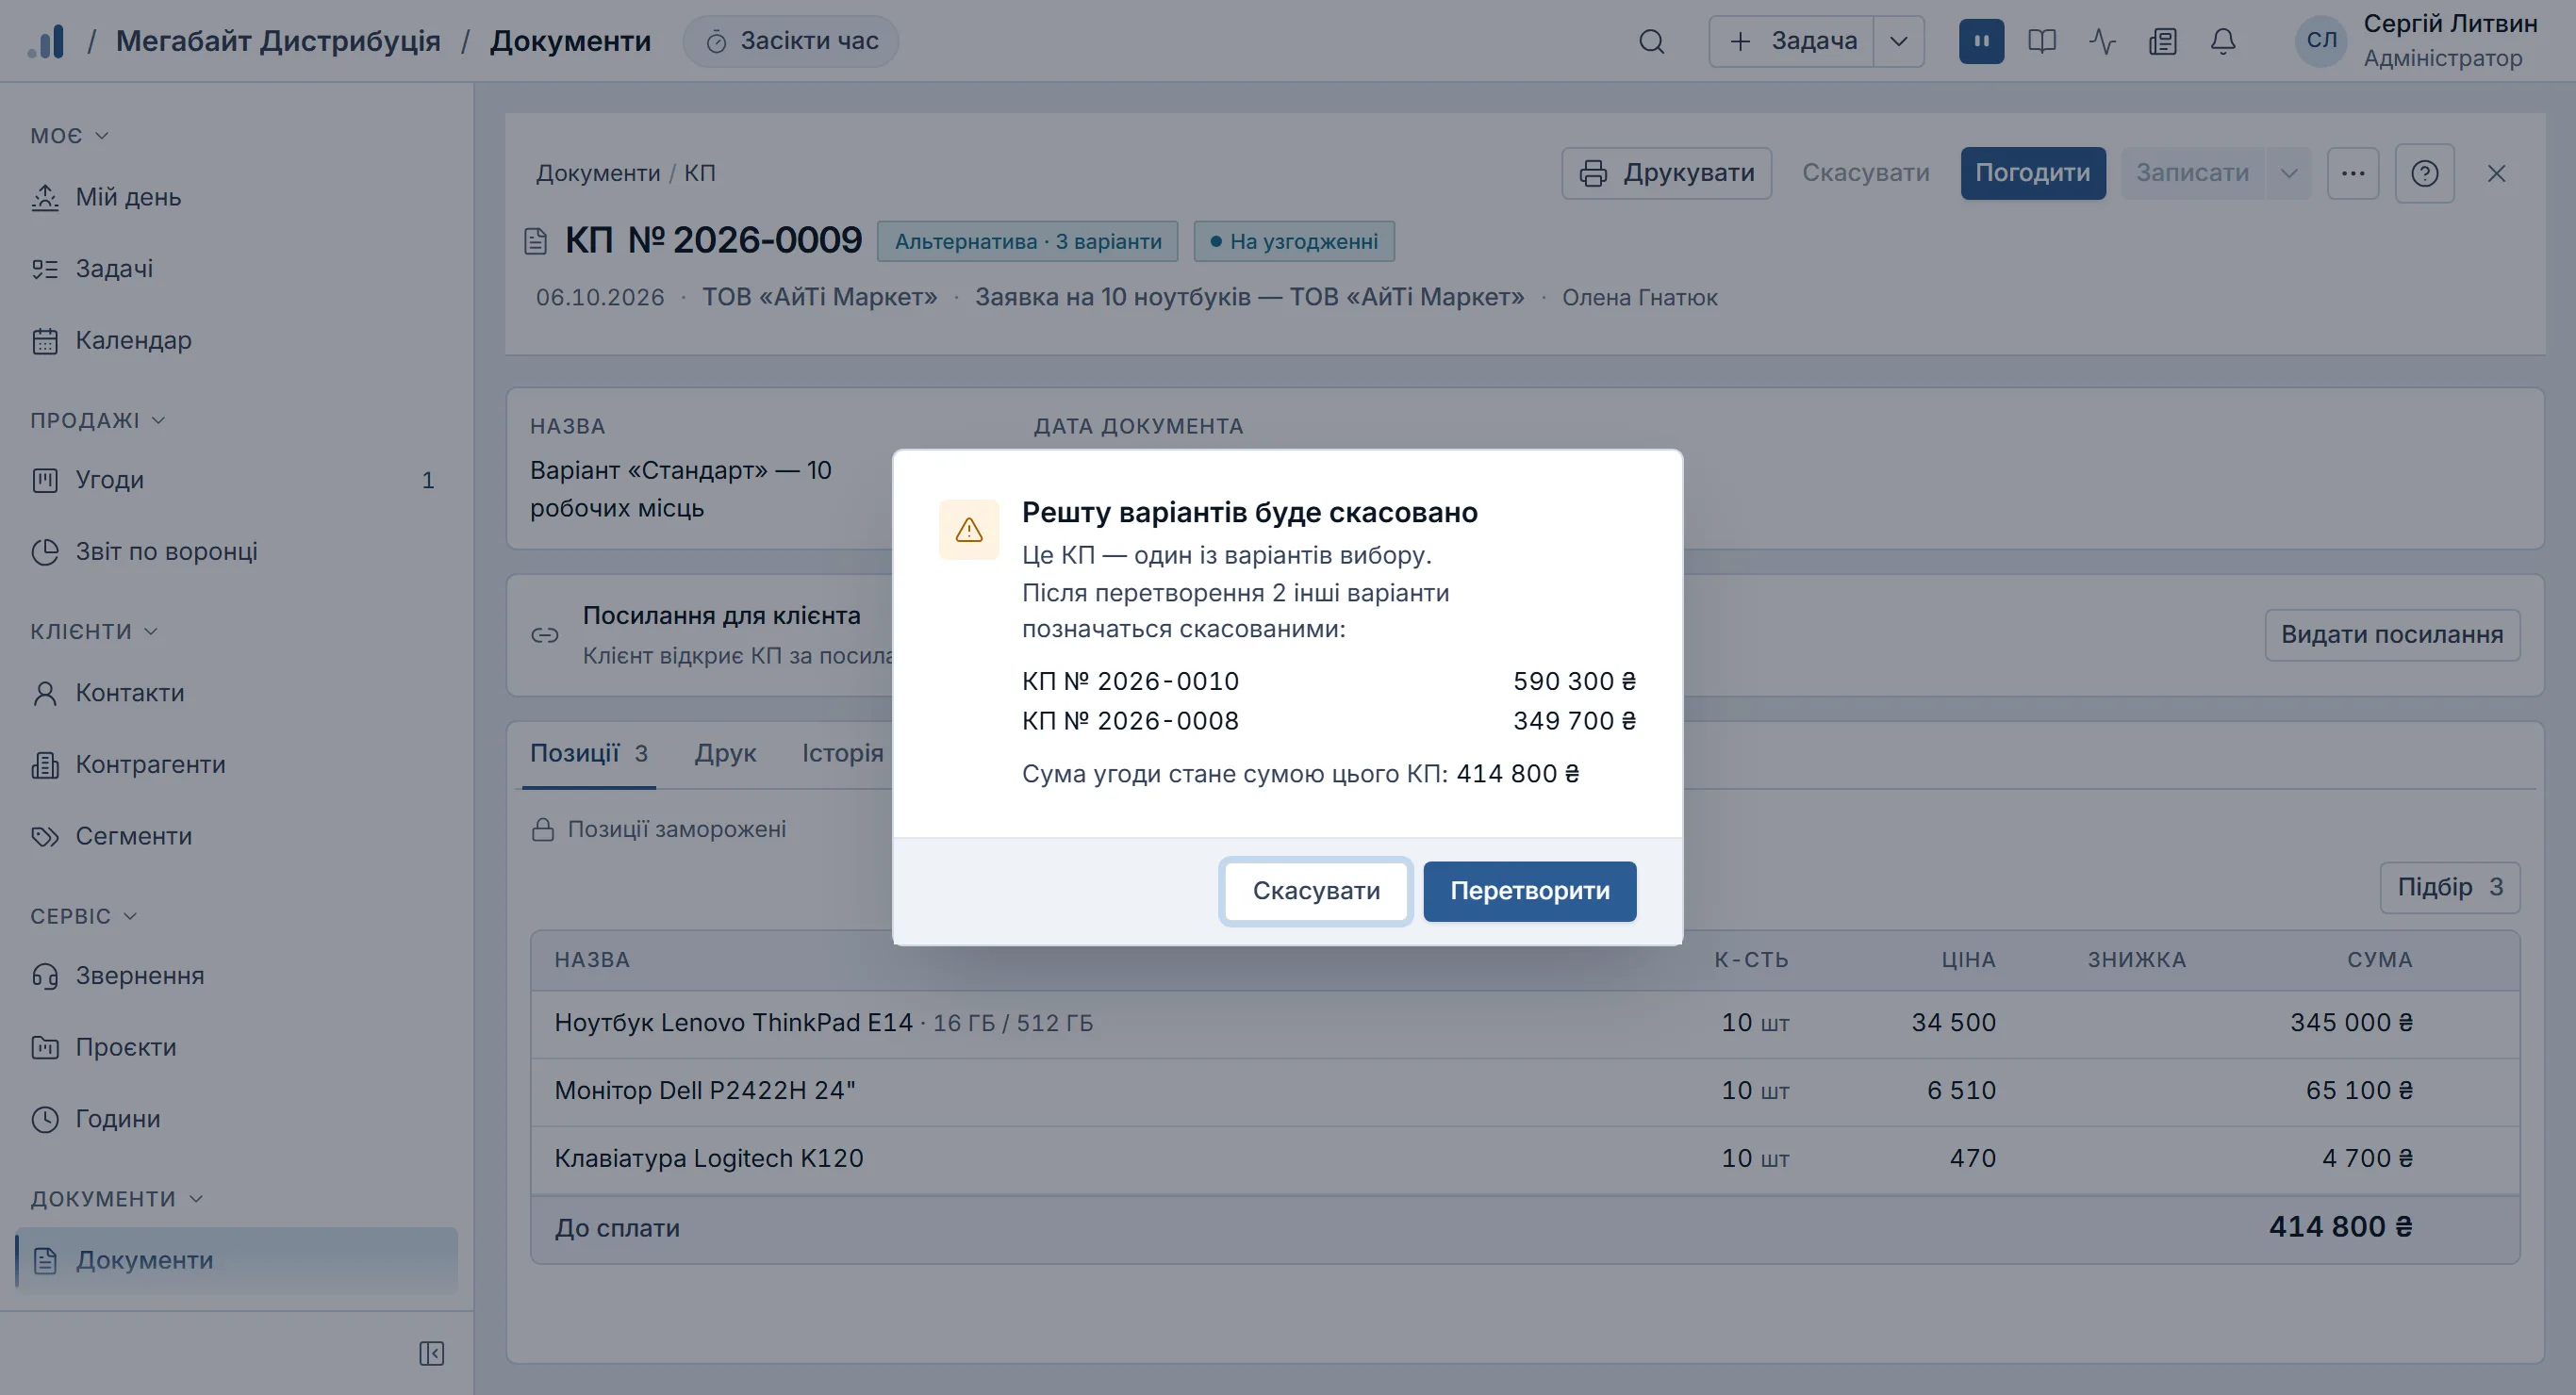This screenshot has height=1395, width=2576.
Task: Collapse the ПРОДАЖІ sidebar section
Action: [97, 420]
